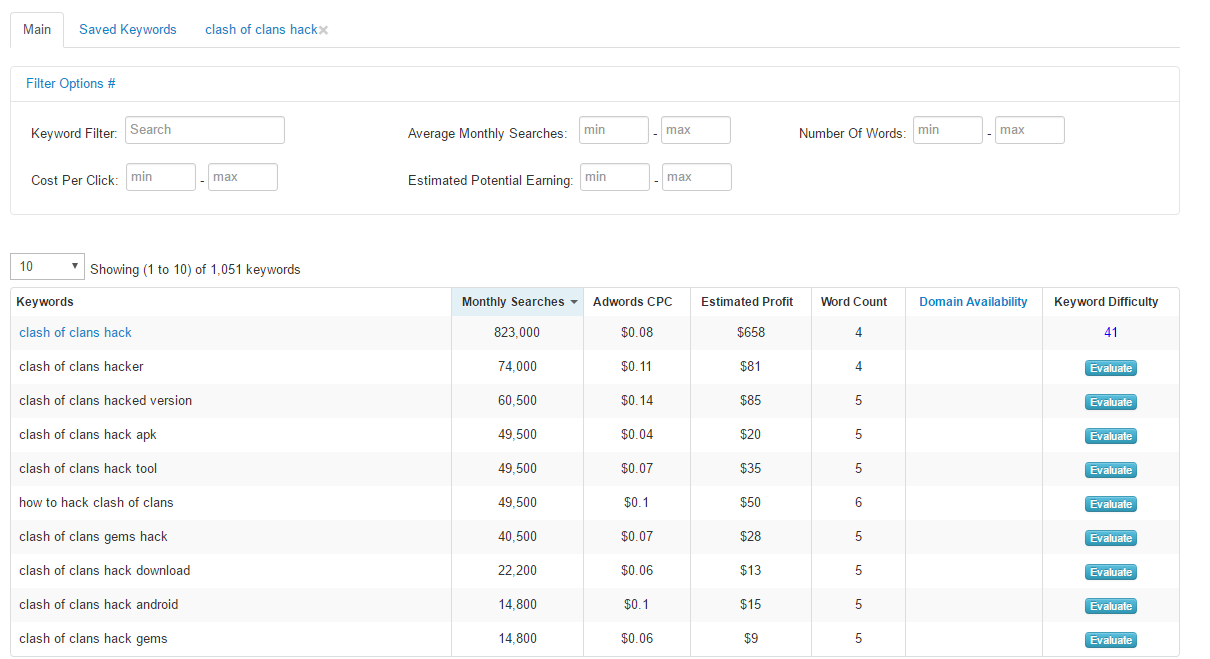This screenshot has height=659, width=1210.
Task: Select keyword text clash of clans hack tool
Action: coord(88,469)
